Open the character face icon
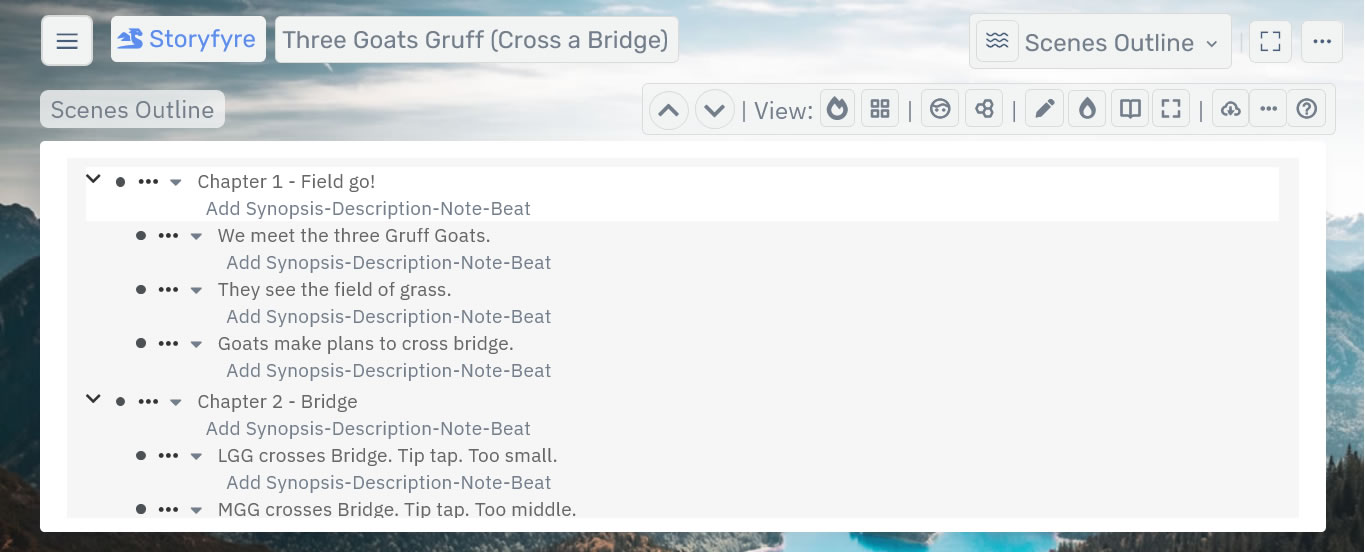1365x552 pixels. pyautogui.click(x=940, y=109)
